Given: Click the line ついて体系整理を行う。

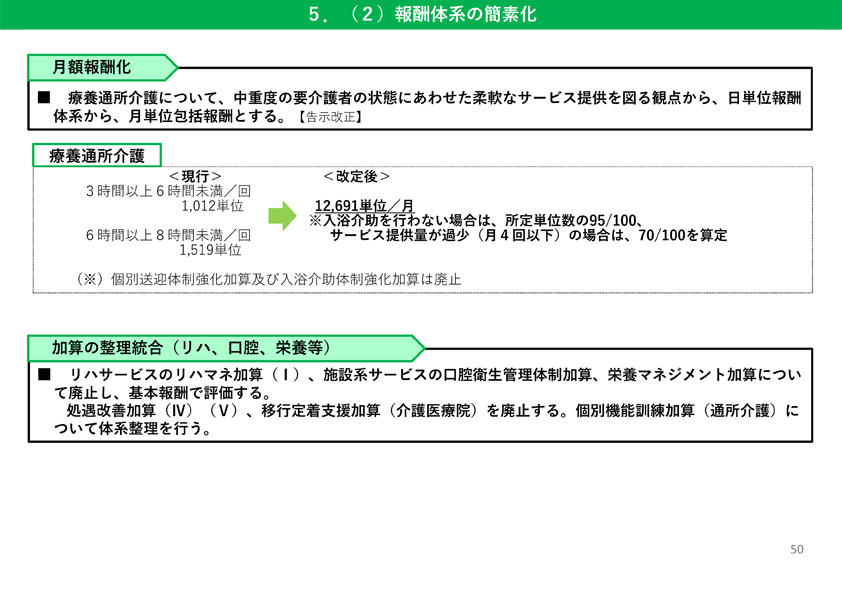Looking at the screenshot, I should pos(133,429).
